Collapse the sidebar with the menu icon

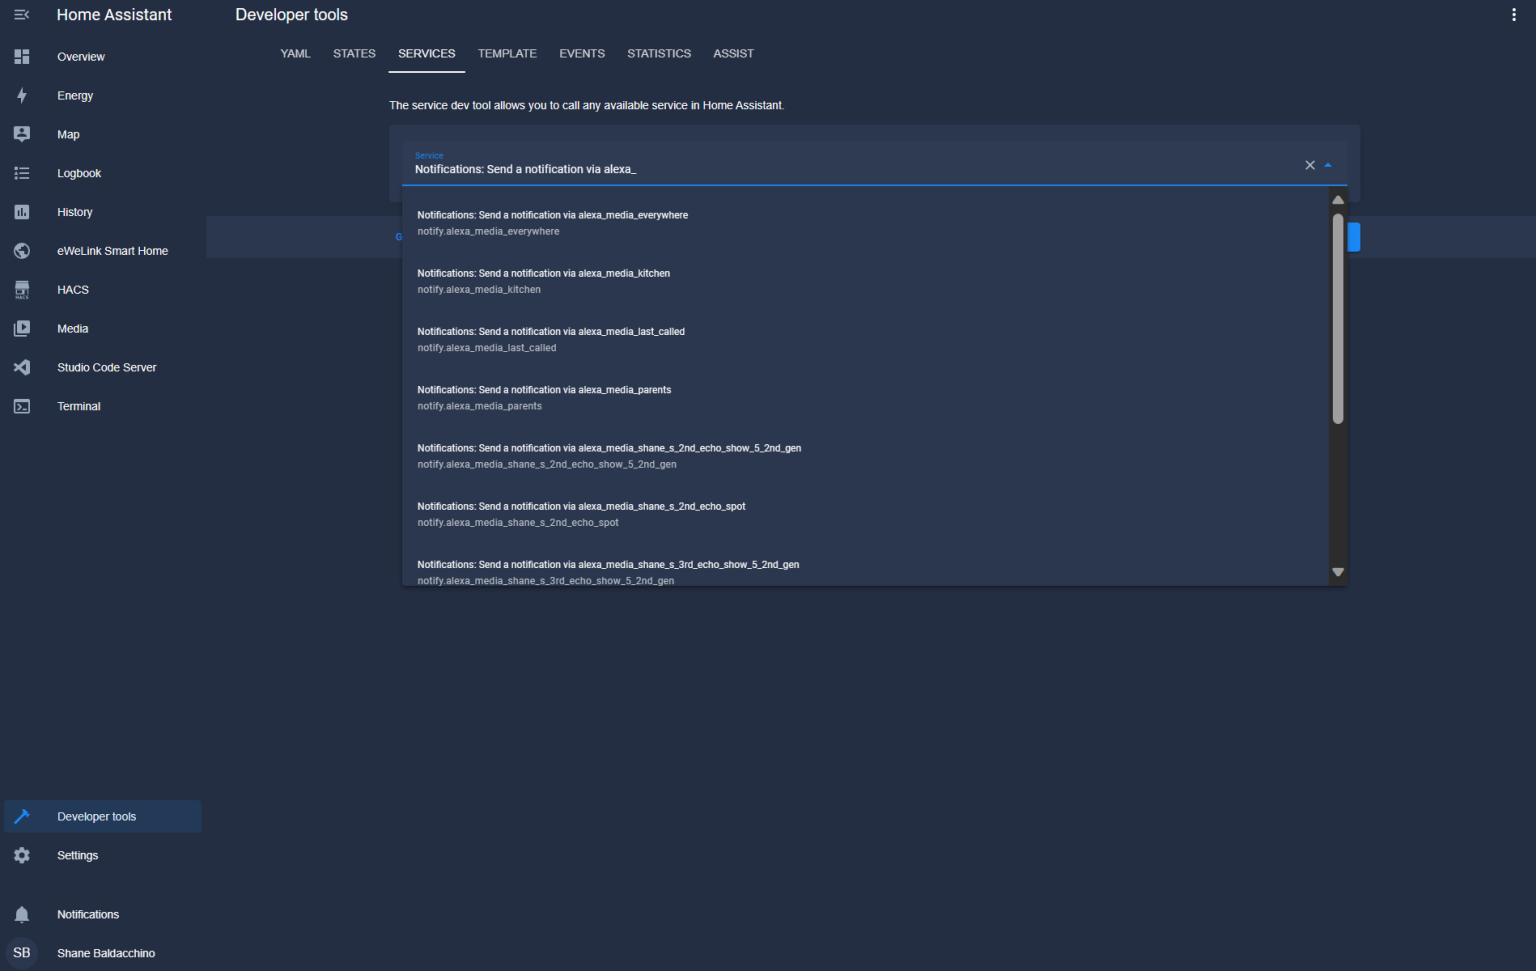click(21, 15)
